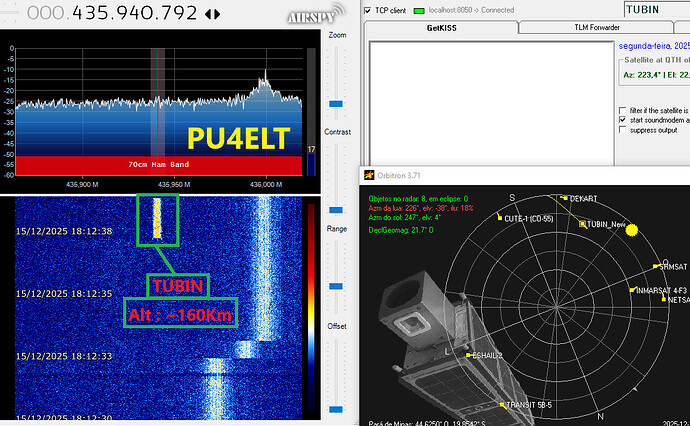Uncheck the start soundmodem option
This screenshot has width=690, height=426.
click(x=622, y=119)
